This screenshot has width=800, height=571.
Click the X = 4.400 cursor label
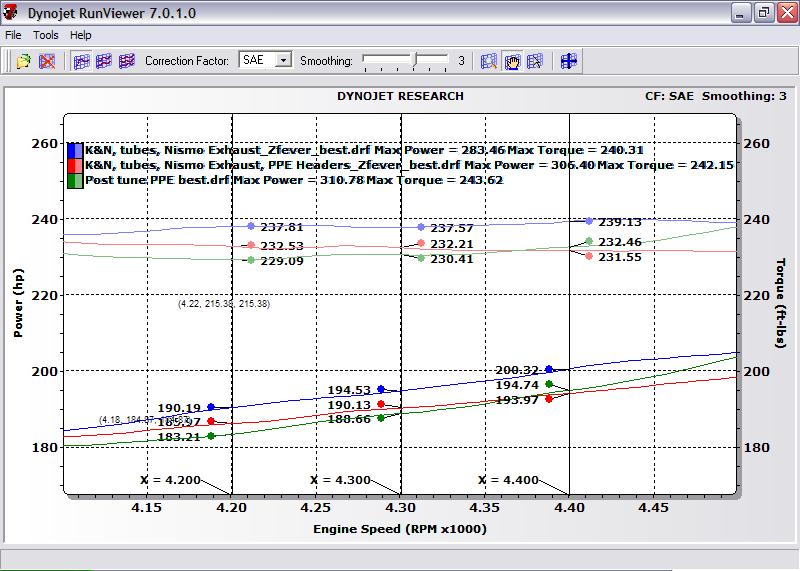click(x=509, y=480)
